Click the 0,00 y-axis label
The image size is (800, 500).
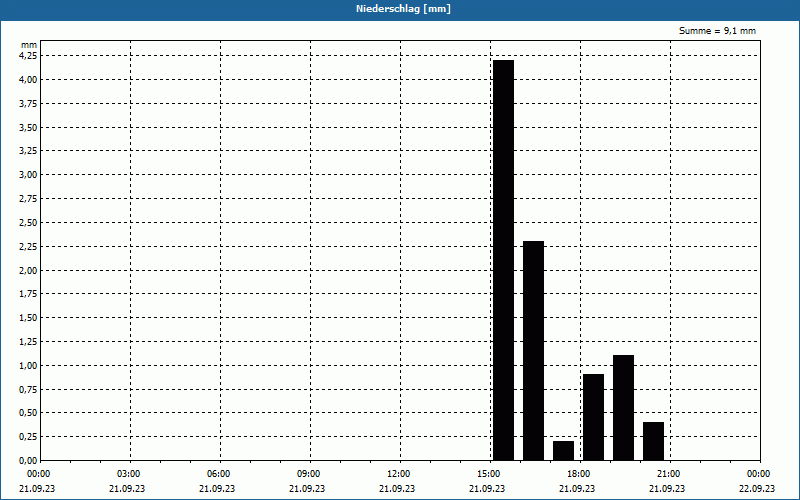click(x=28, y=460)
